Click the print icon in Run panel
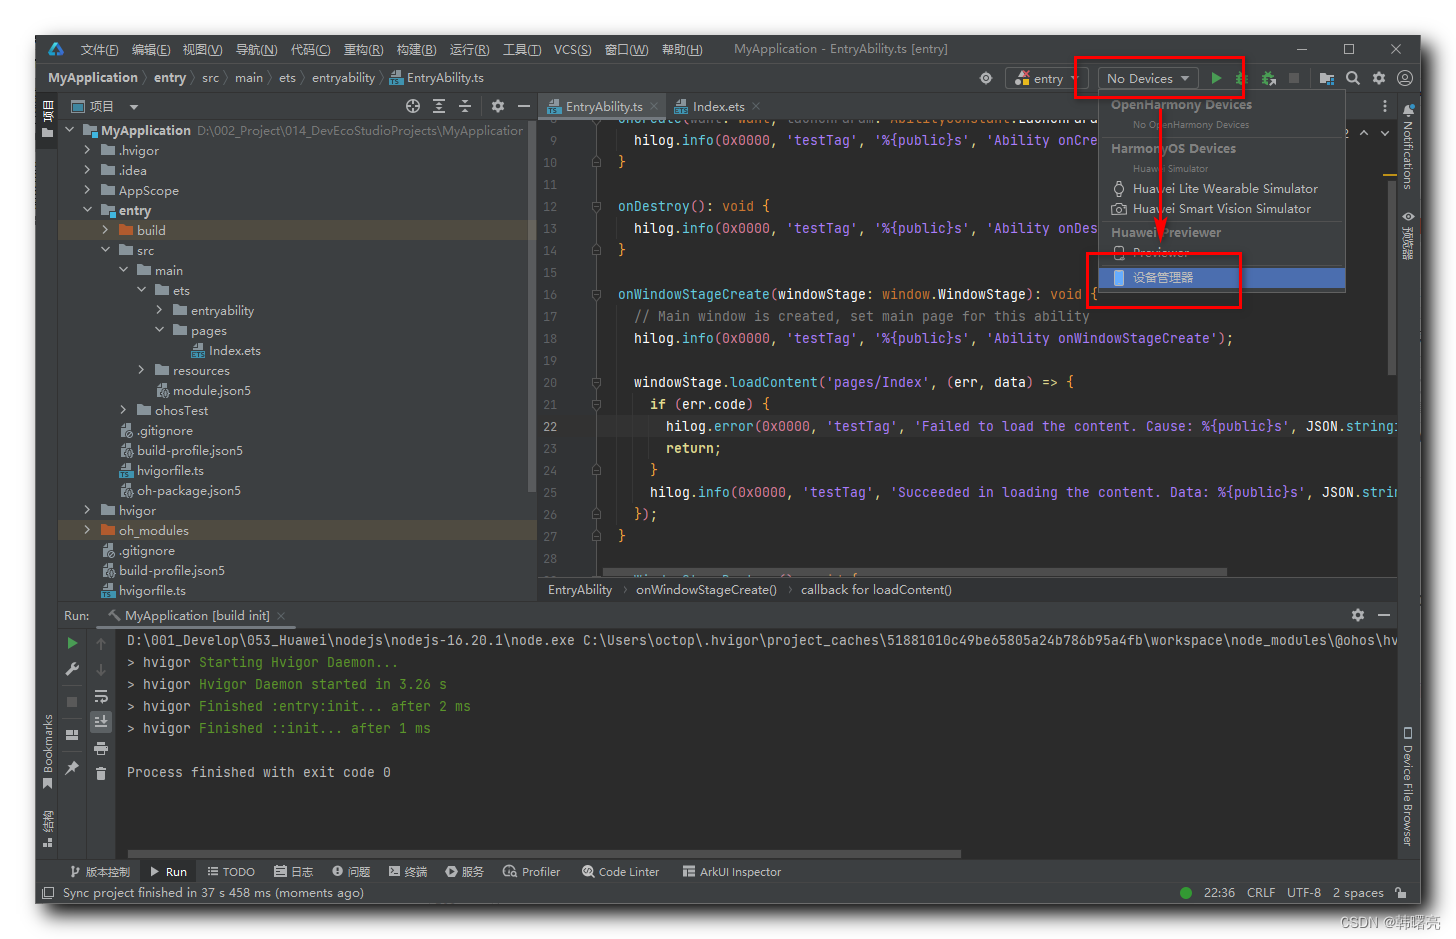This screenshot has width=1456, height=939. point(101,748)
